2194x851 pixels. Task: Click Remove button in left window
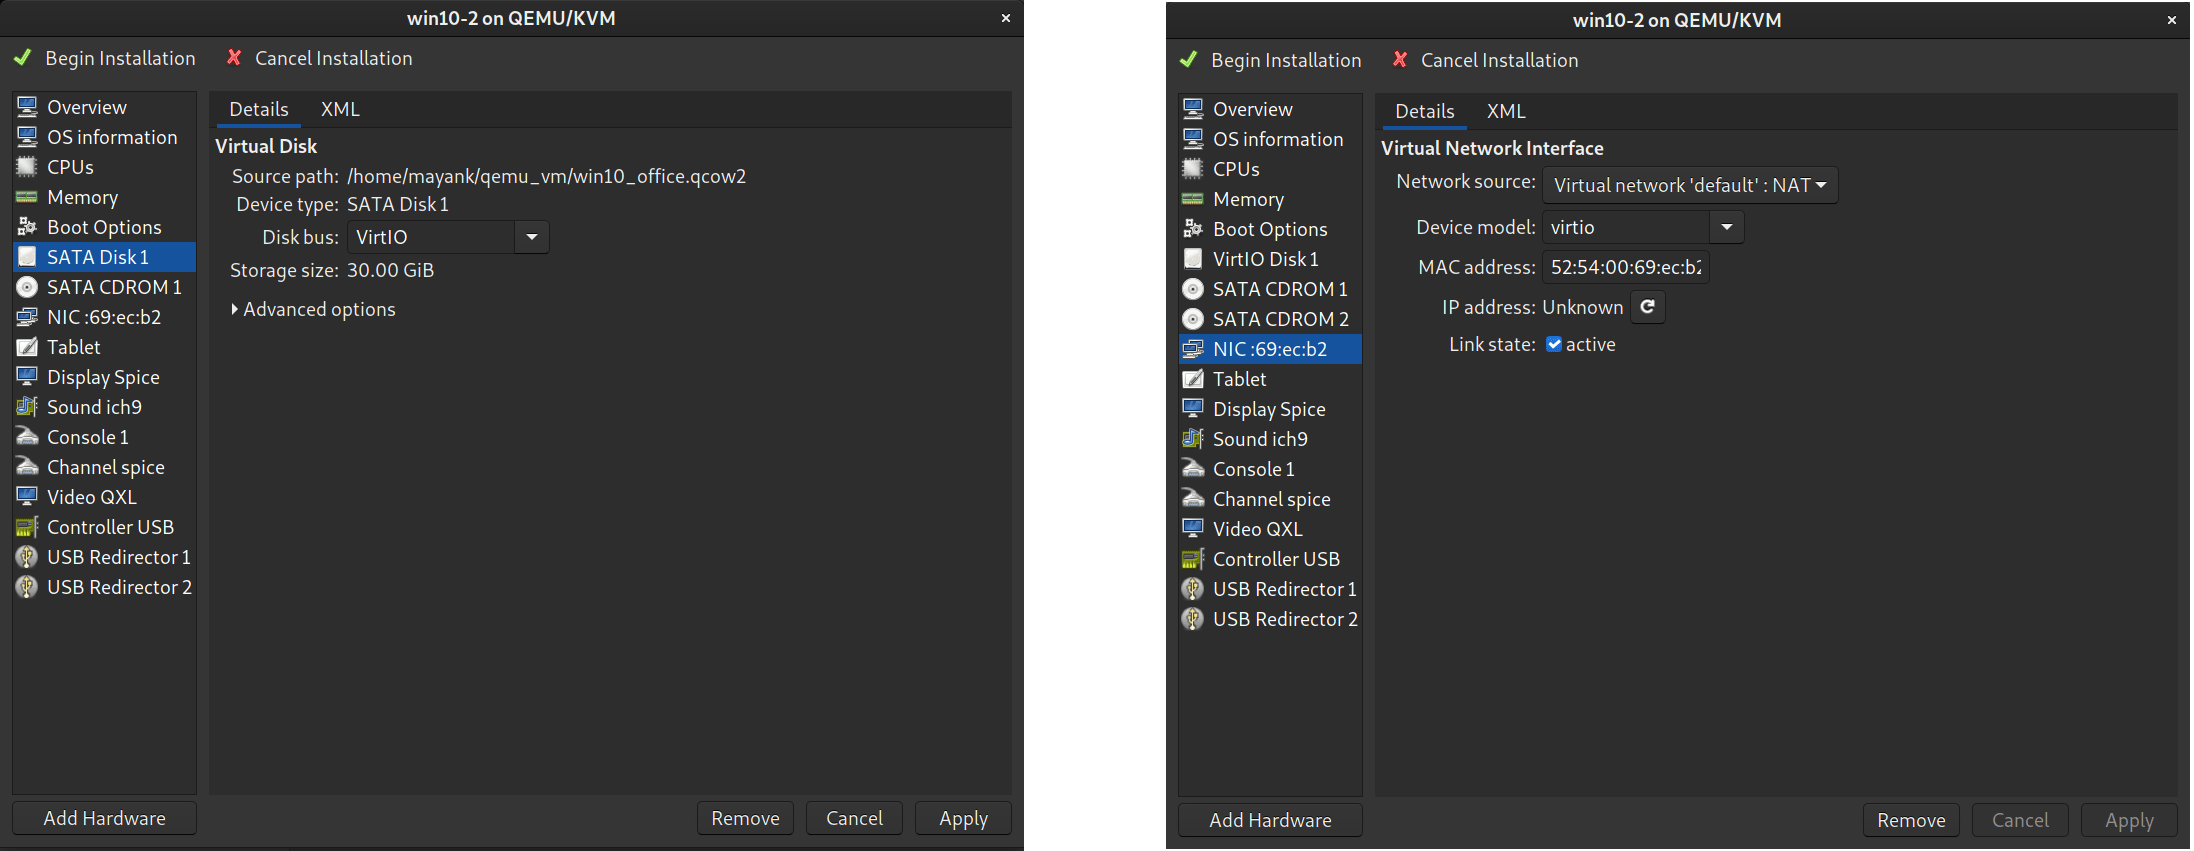click(745, 818)
